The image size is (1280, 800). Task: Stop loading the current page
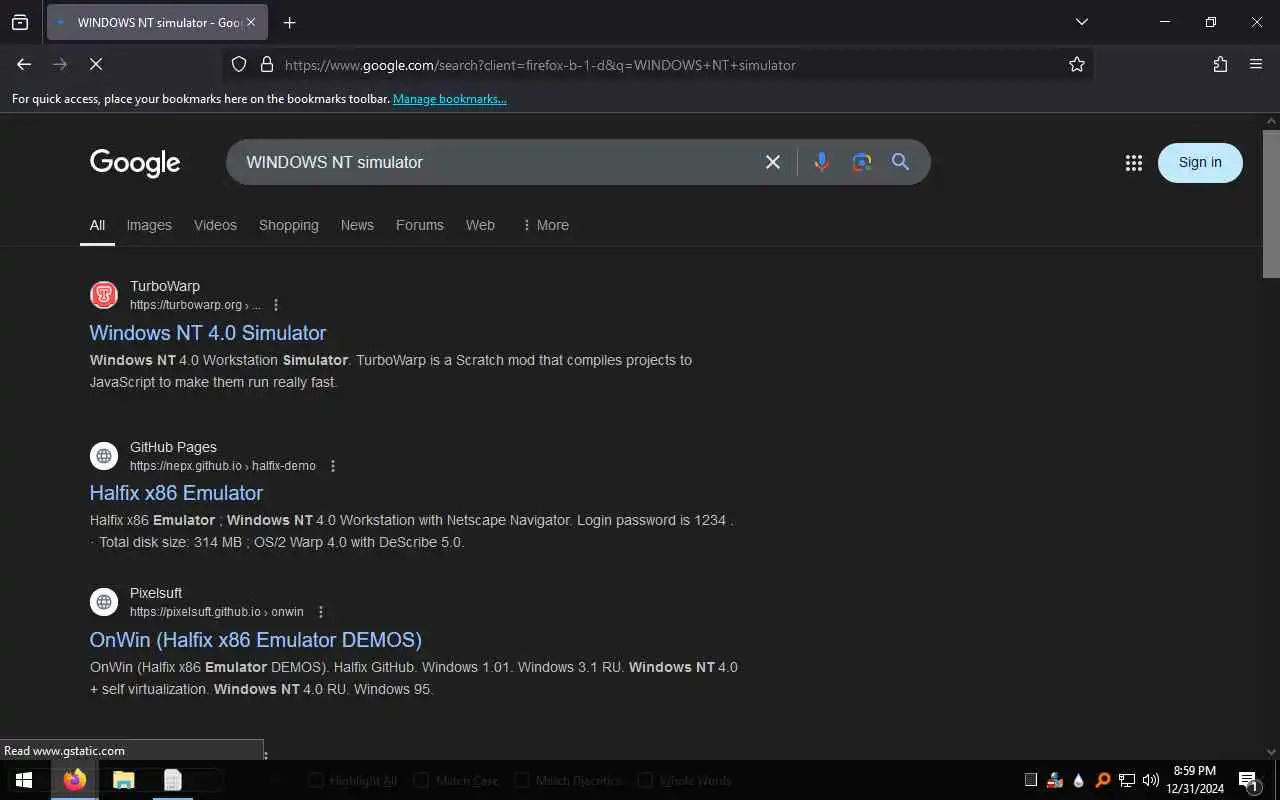coord(96,64)
